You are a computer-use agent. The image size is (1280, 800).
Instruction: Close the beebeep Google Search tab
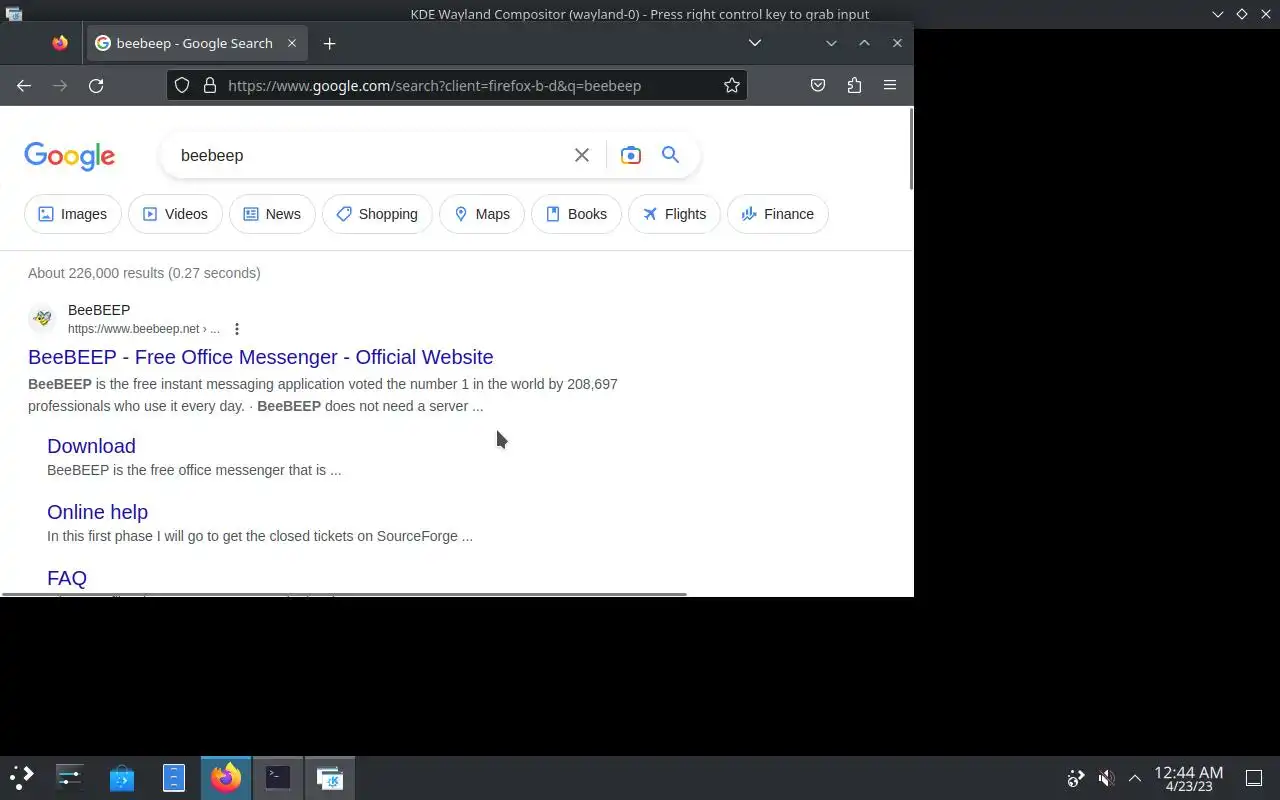[x=292, y=43]
